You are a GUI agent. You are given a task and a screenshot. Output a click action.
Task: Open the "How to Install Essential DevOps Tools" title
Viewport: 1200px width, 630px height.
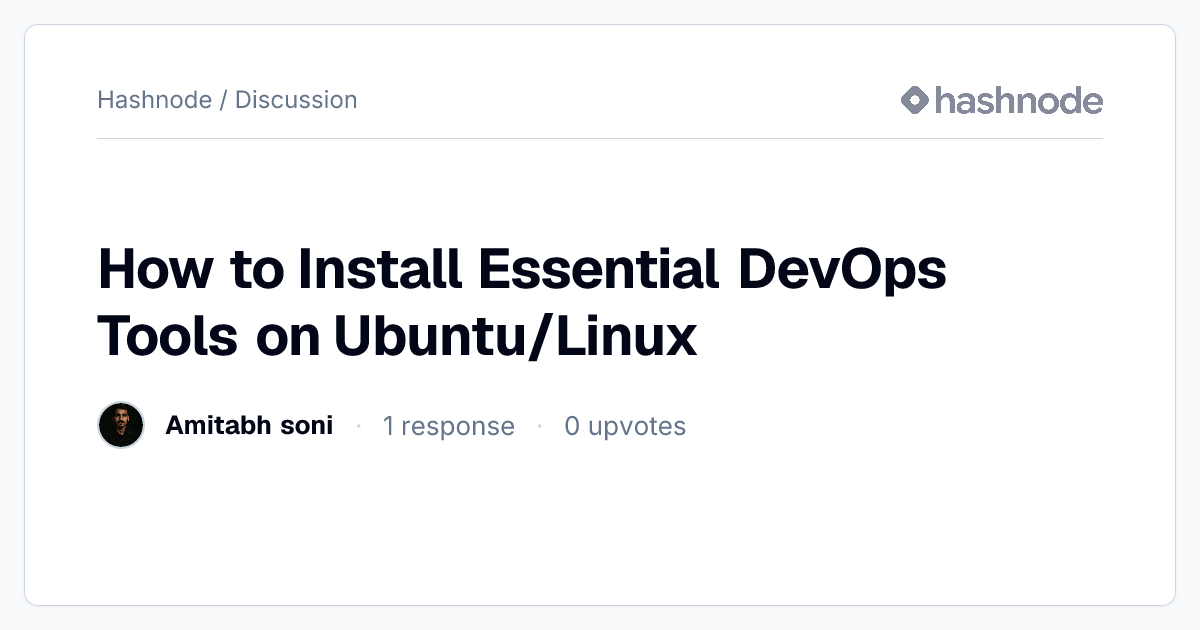(522, 304)
